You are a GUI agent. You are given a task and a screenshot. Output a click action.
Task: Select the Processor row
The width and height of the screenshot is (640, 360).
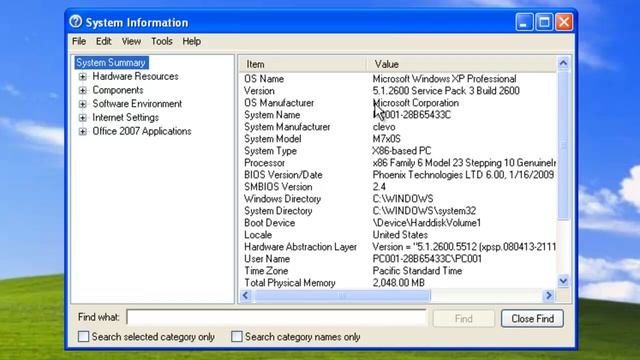click(397, 163)
